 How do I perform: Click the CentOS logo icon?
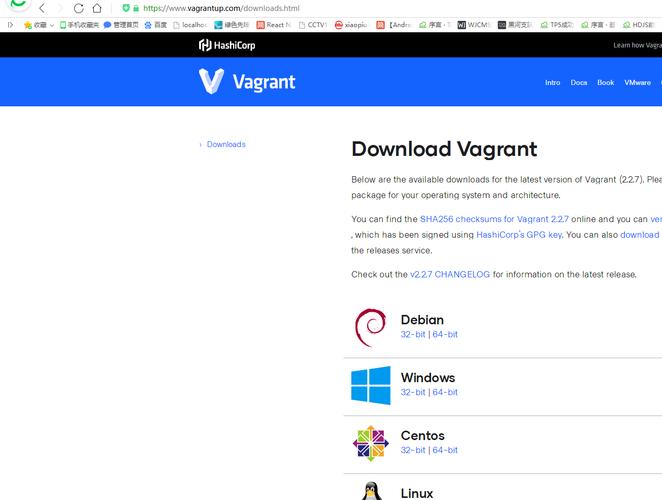pos(370,443)
